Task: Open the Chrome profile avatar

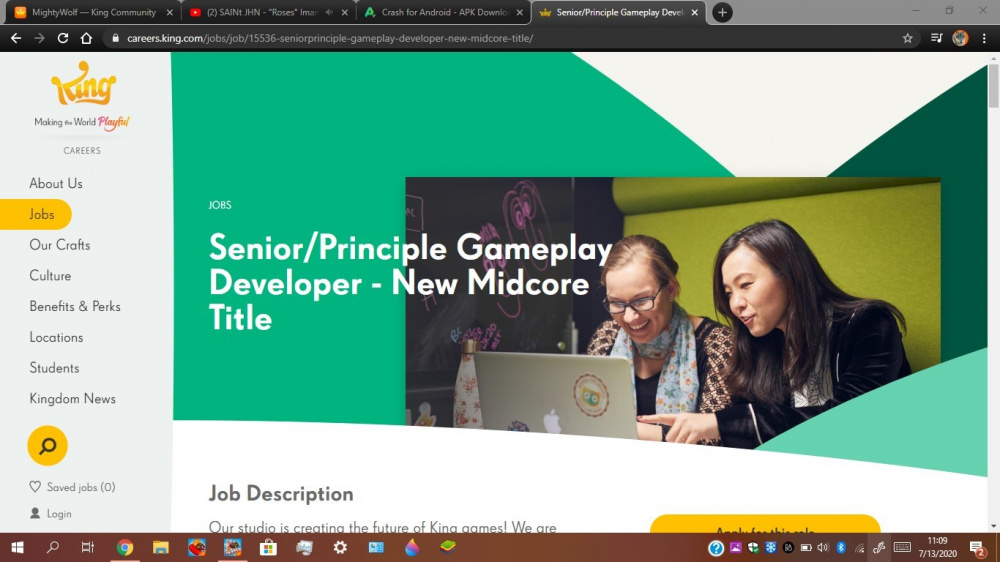Action: click(x=960, y=38)
